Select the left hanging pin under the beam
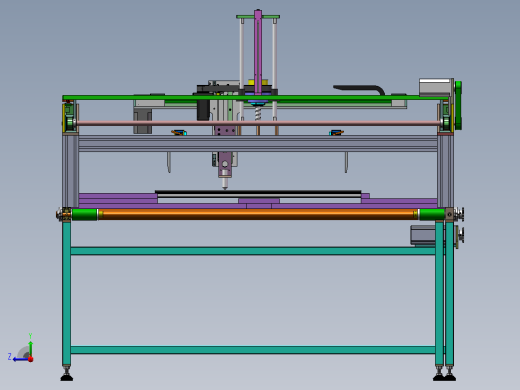Viewport: 520px width, 390px height. (x=169, y=162)
